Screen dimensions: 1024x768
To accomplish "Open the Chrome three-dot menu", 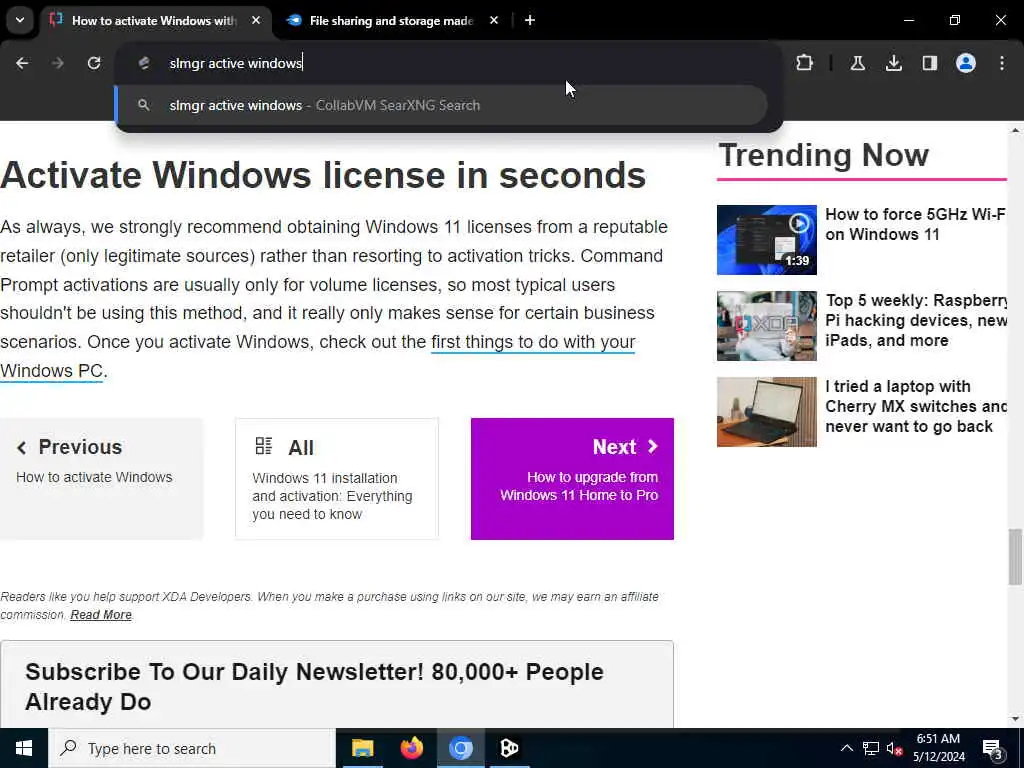I will (x=1001, y=63).
